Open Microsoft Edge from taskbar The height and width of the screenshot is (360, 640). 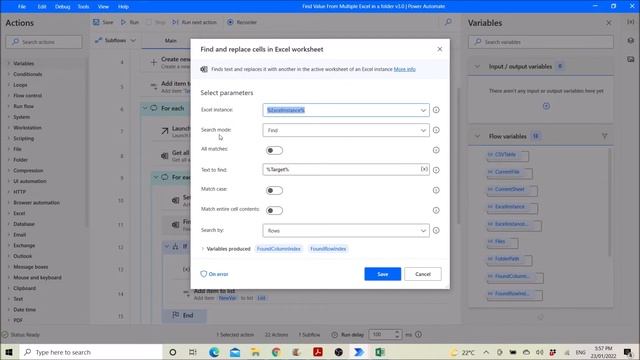(x=214, y=352)
